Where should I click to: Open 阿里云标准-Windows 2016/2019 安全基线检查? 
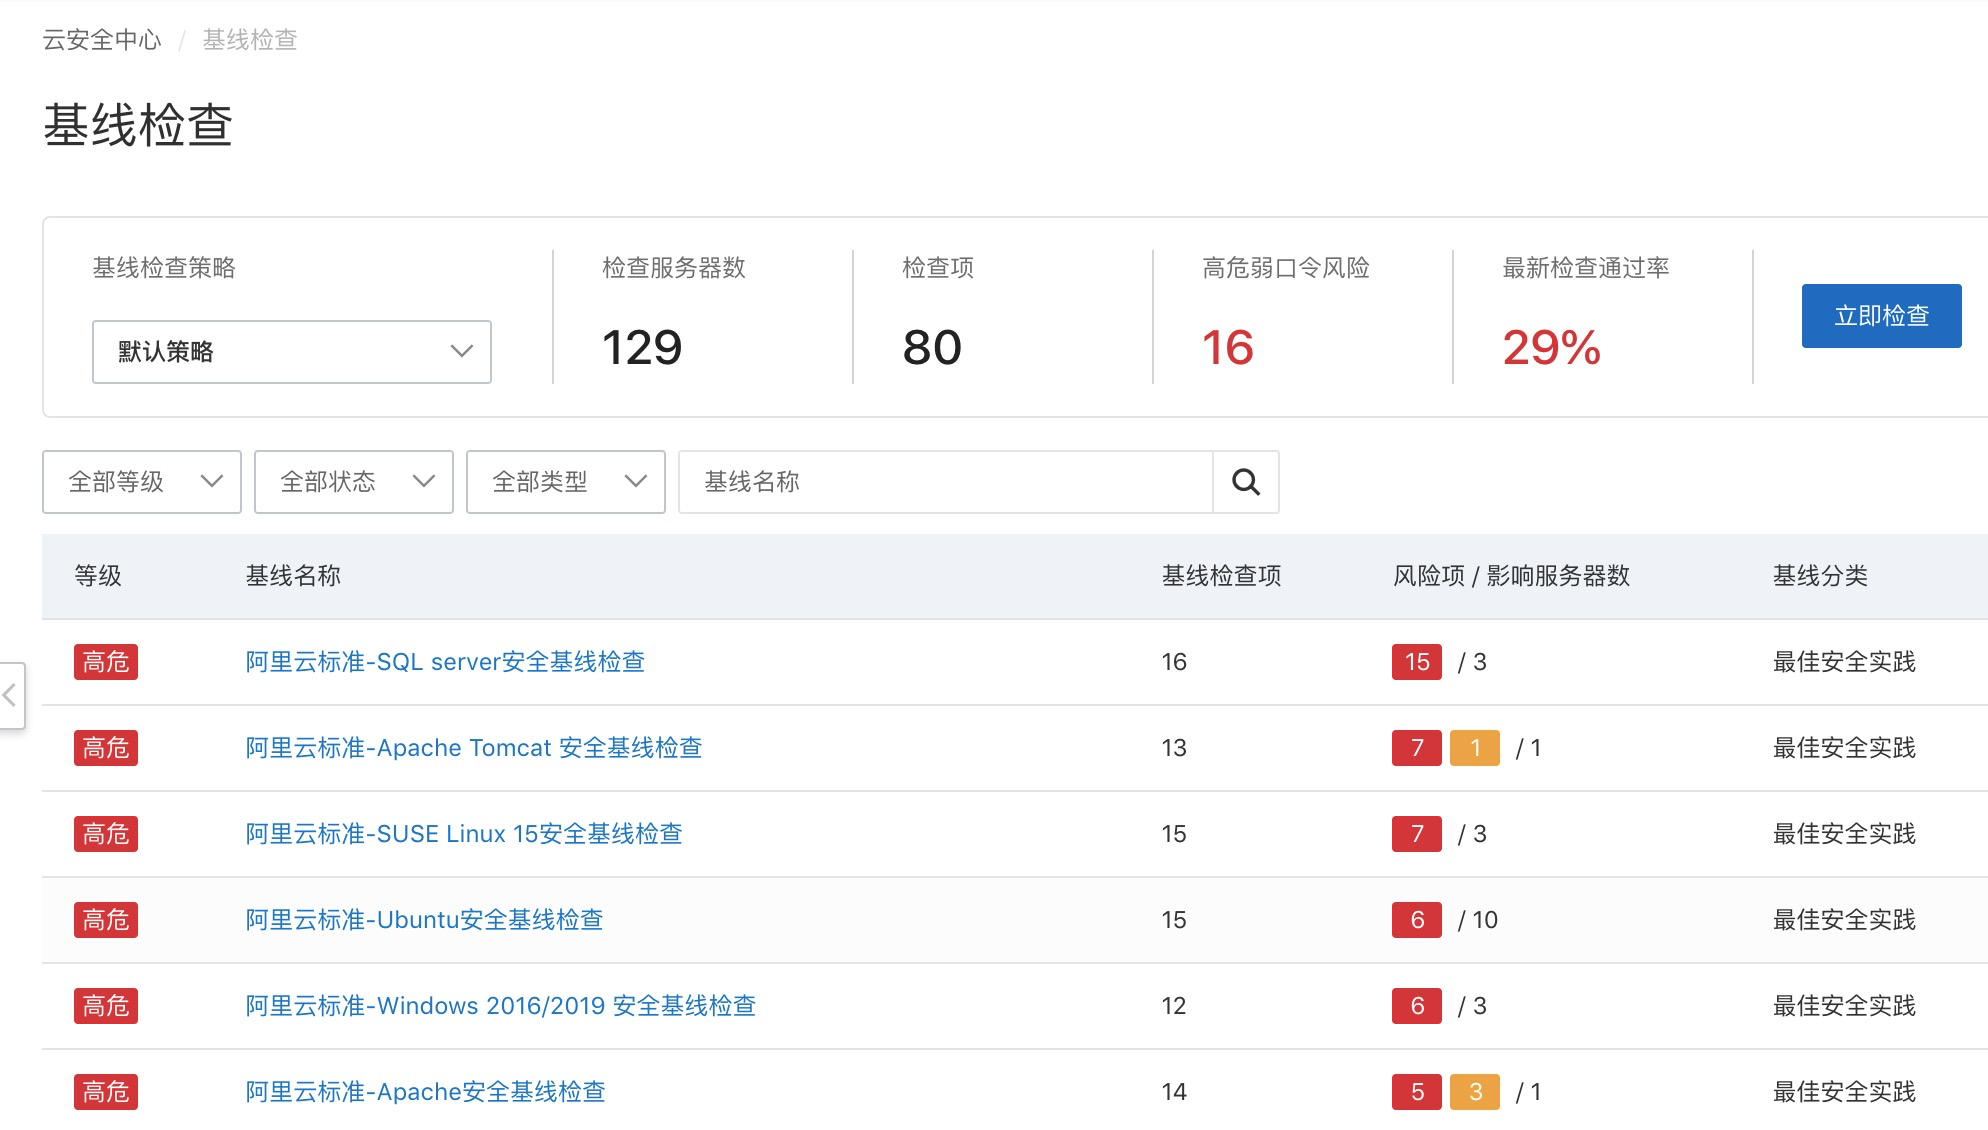coord(501,1006)
